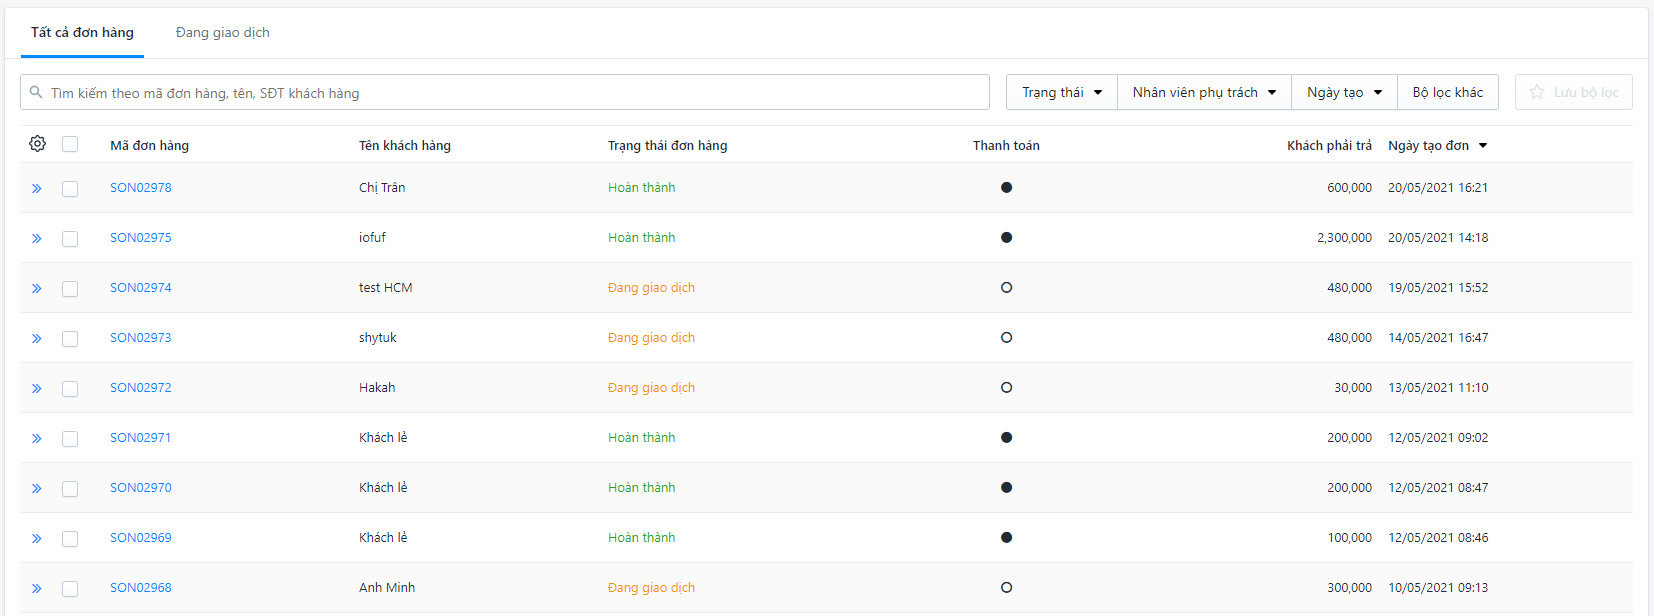Toggle the select-all orders checkbox

[70, 144]
